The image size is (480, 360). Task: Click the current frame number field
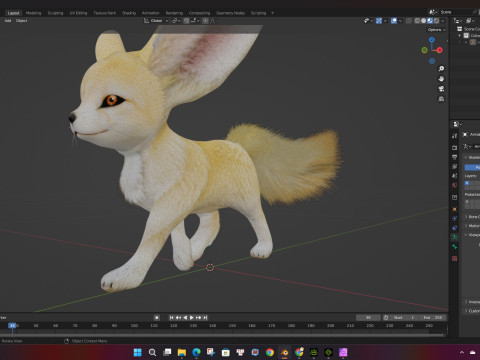pyautogui.click(x=368, y=318)
